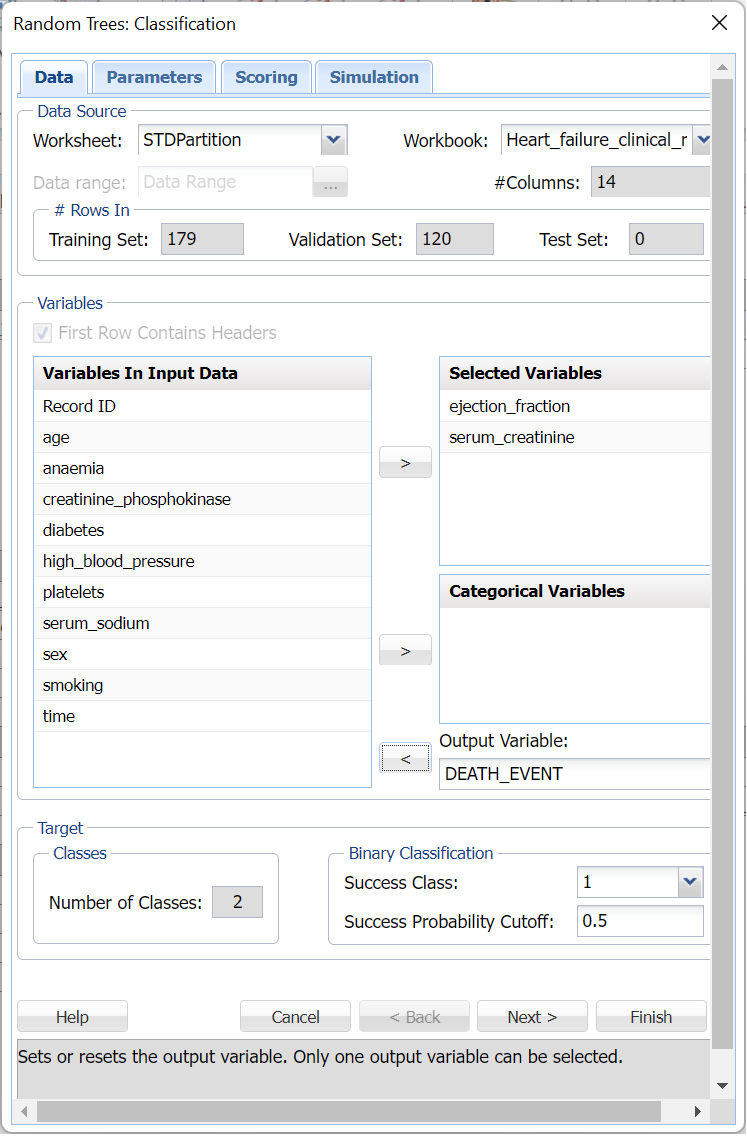Image resolution: width=747 pixels, height=1136 pixels.
Task: Click the vertical scrollbar down arrow
Action: pyautogui.click(x=722, y=1086)
